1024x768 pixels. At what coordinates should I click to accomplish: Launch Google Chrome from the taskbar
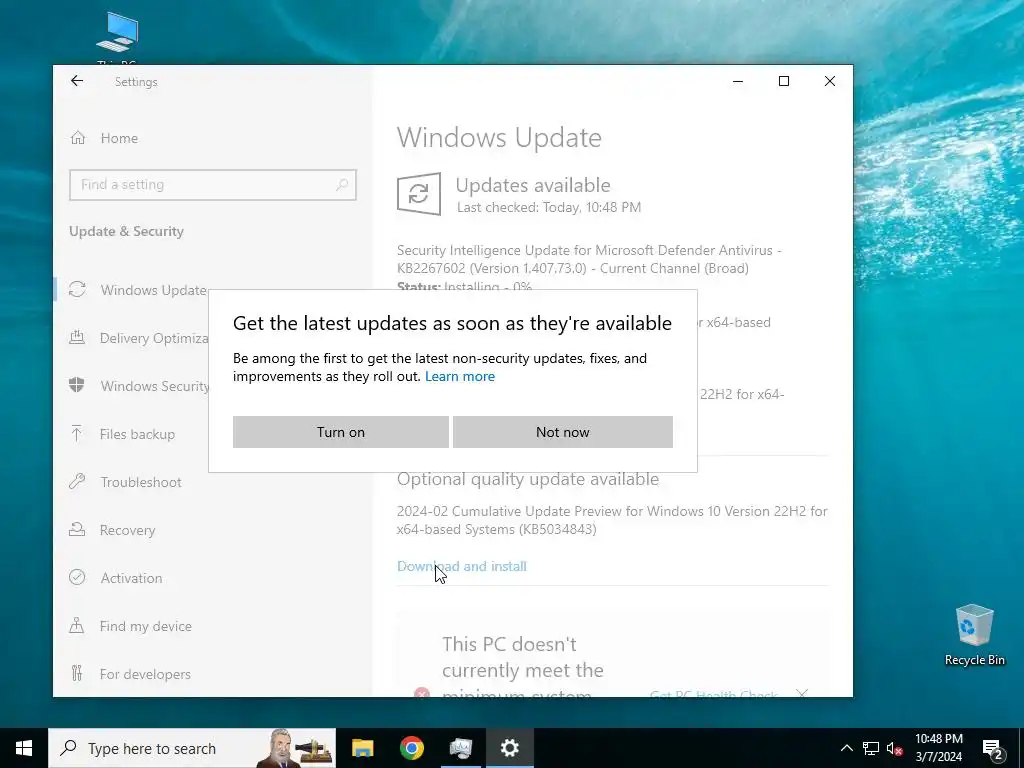(411, 748)
